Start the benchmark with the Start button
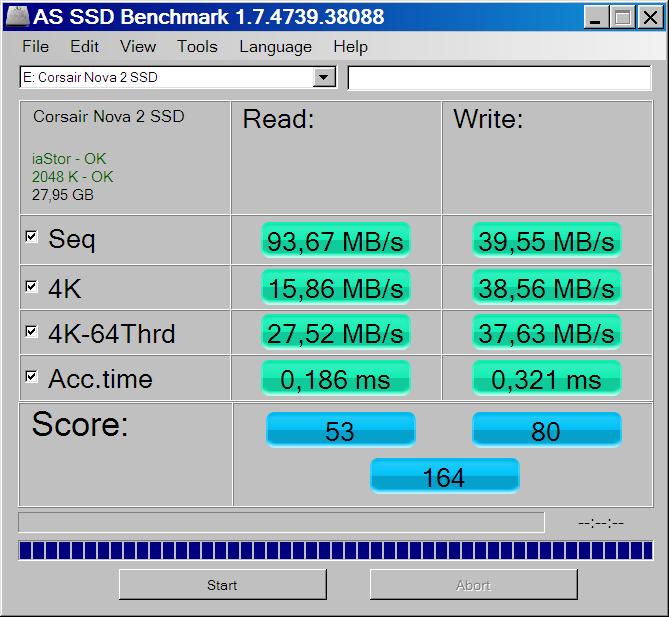 223,585
